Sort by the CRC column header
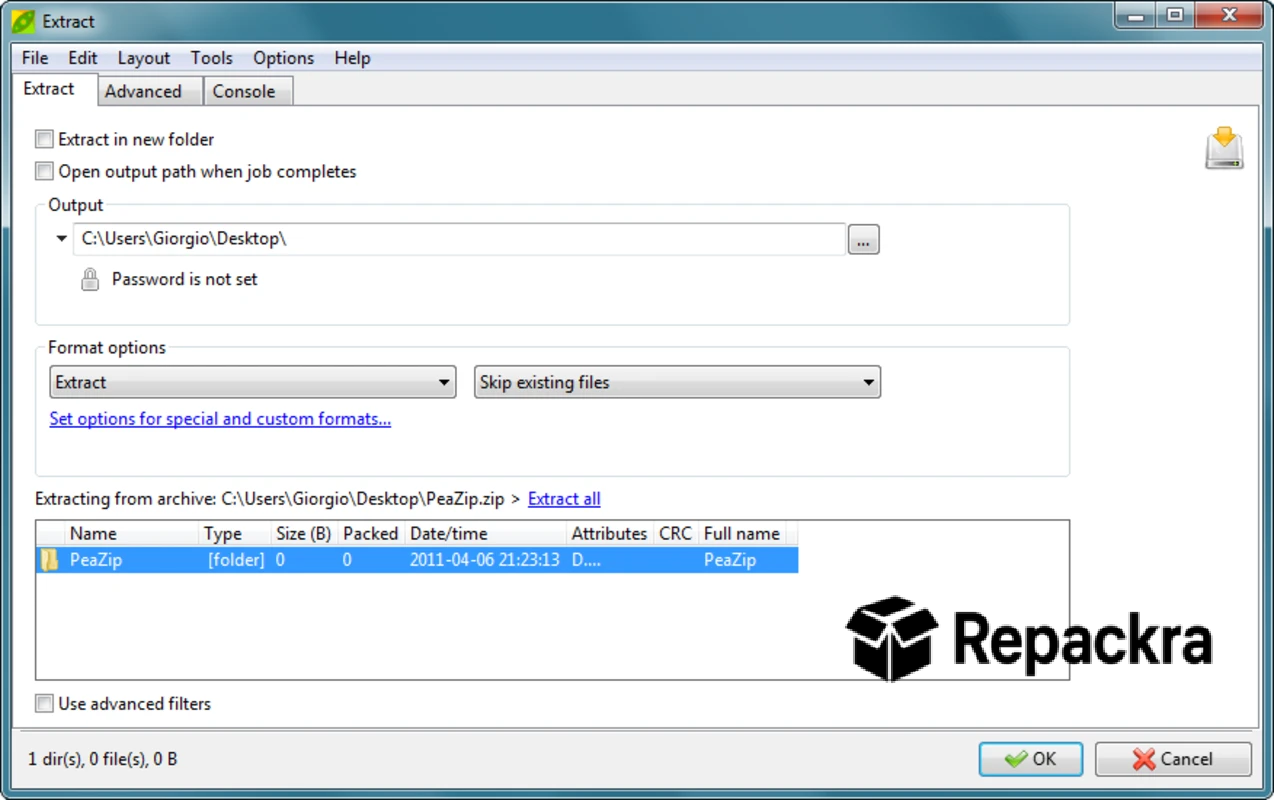This screenshot has width=1274, height=800. (676, 533)
